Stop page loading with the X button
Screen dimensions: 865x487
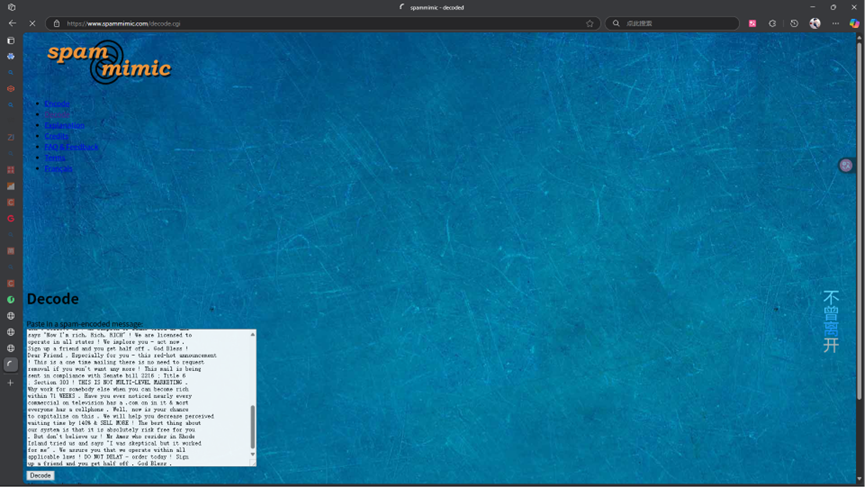point(32,23)
